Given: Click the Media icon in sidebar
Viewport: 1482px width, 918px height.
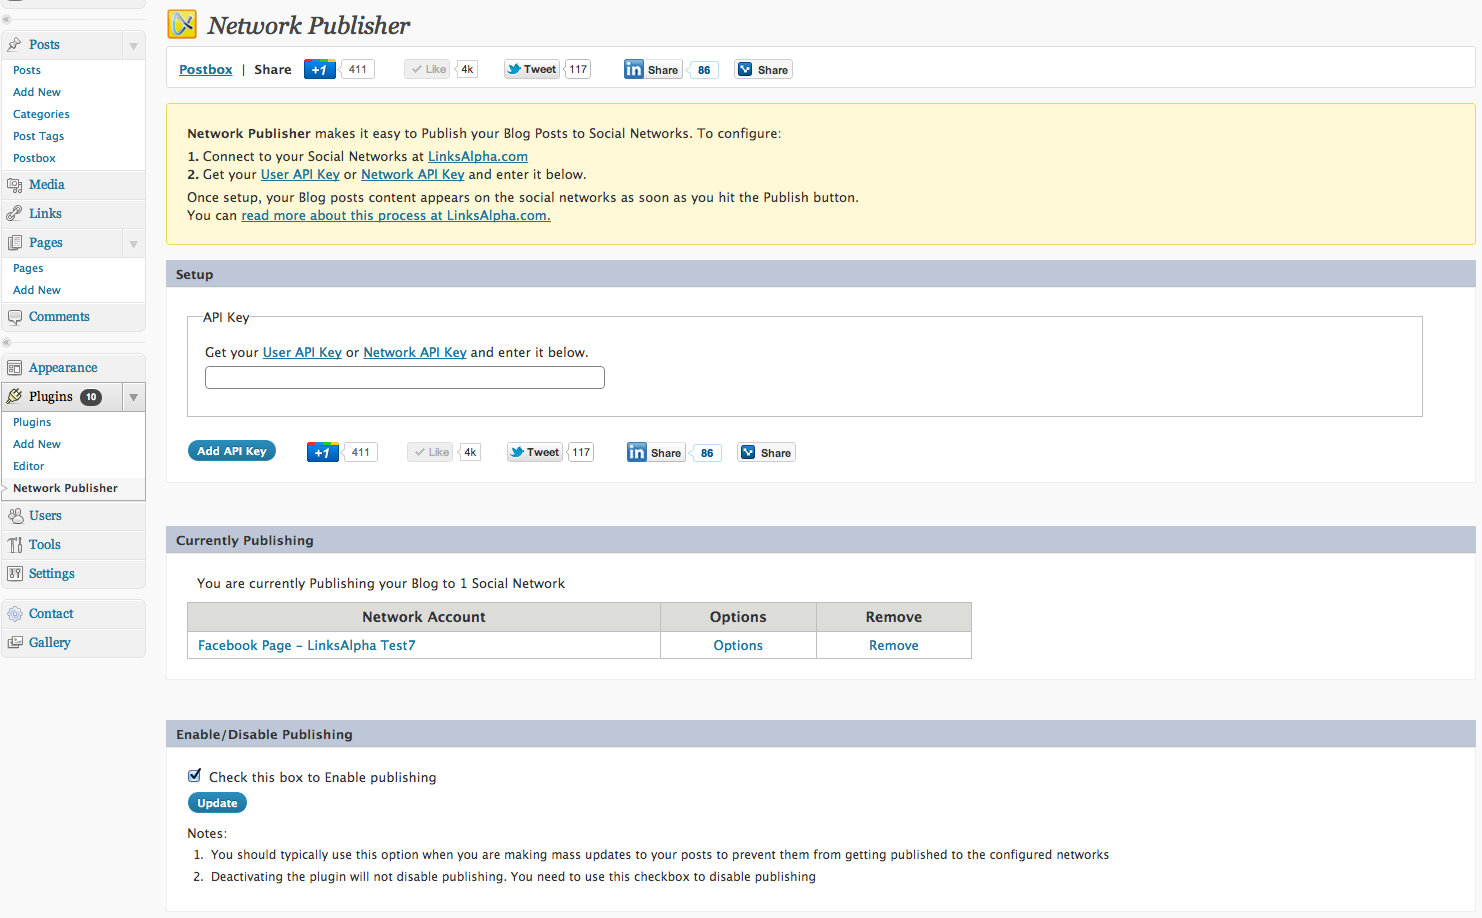Looking at the screenshot, I should pyautogui.click(x=14, y=184).
